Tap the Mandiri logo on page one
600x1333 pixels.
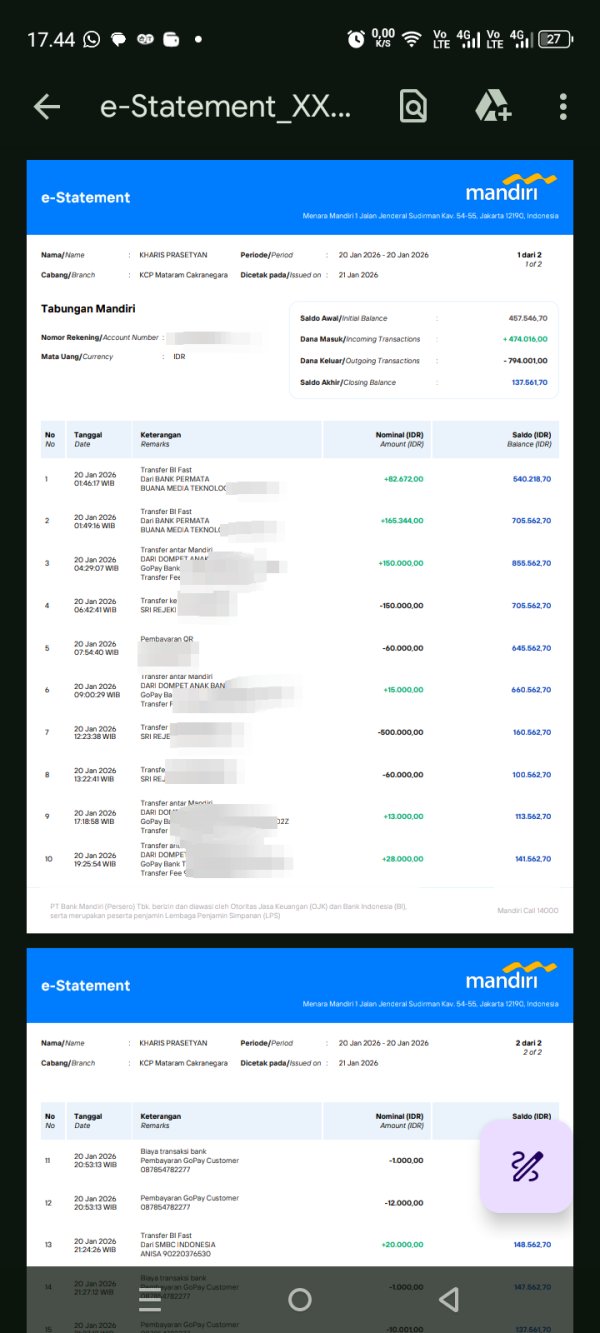pos(511,188)
